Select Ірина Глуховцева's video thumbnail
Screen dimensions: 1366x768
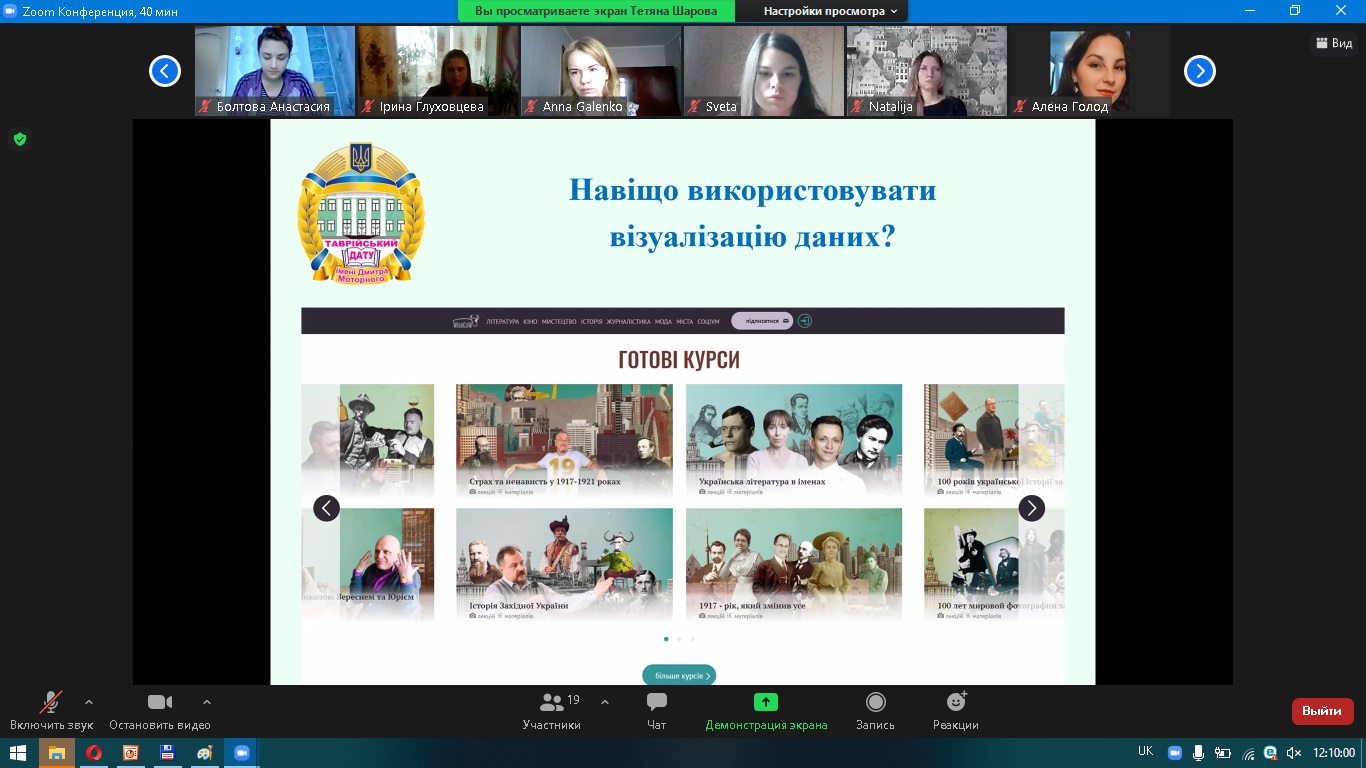pyautogui.click(x=438, y=71)
